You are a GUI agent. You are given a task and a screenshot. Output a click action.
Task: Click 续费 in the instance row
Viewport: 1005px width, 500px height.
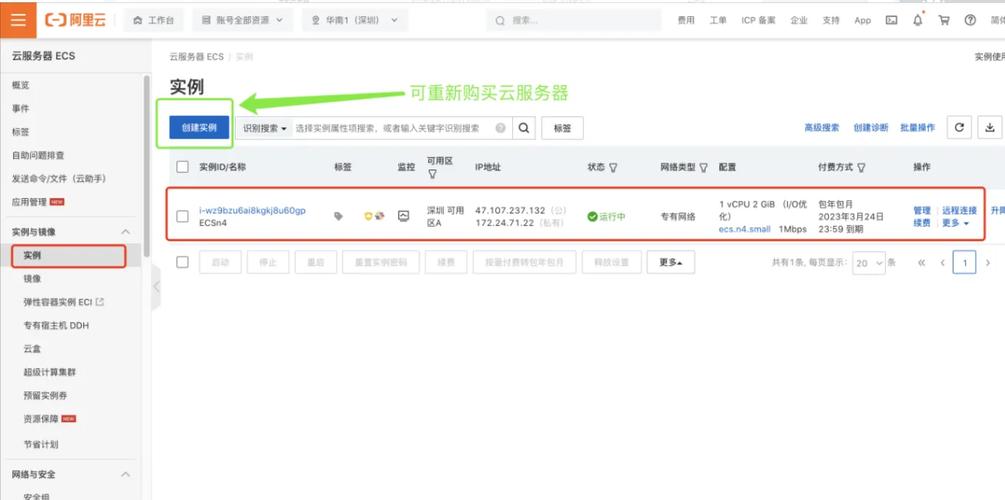point(922,223)
